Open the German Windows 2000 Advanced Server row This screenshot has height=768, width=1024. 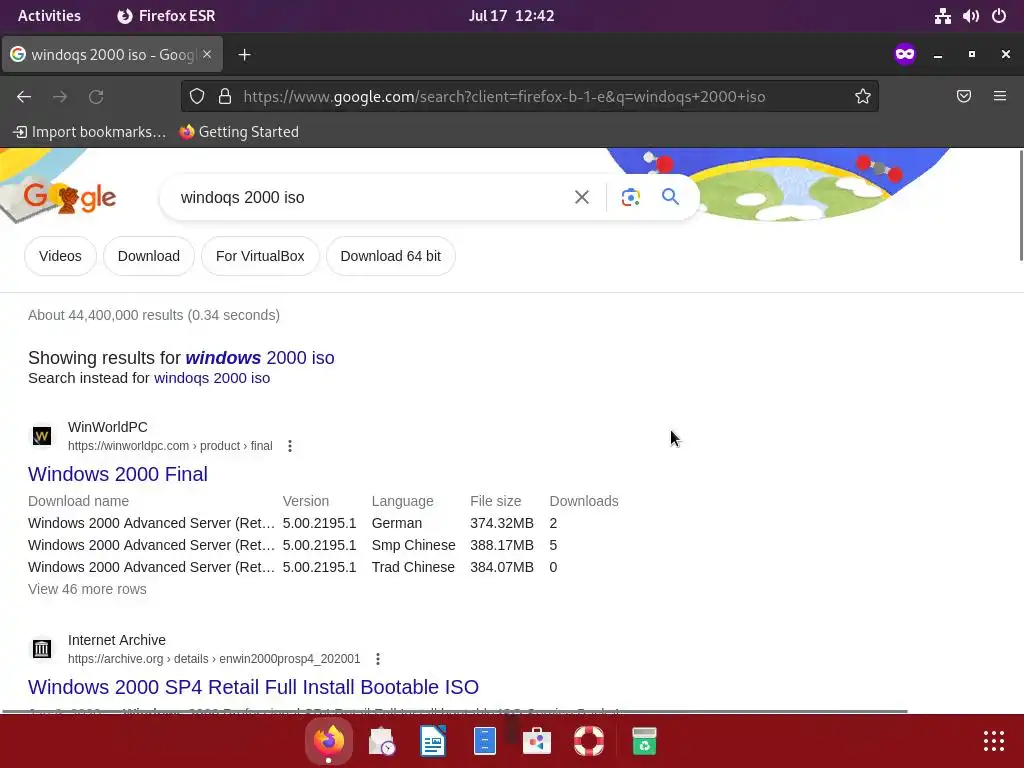coord(293,523)
